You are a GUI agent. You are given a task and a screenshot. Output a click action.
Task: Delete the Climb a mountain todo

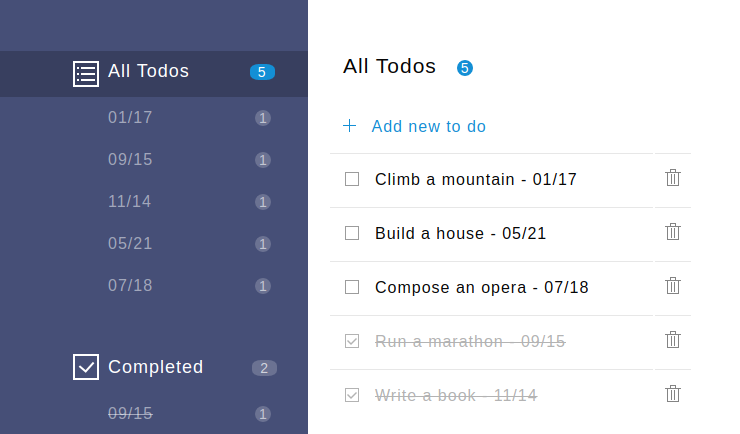[673, 178]
